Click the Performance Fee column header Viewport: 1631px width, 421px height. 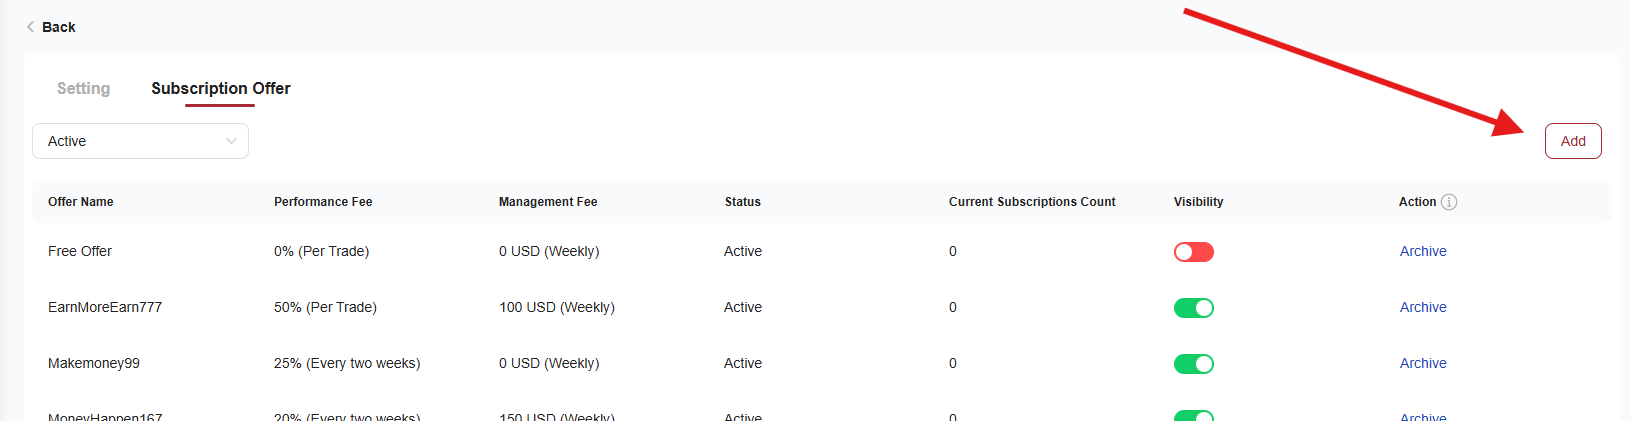pyautogui.click(x=323, y=202)
